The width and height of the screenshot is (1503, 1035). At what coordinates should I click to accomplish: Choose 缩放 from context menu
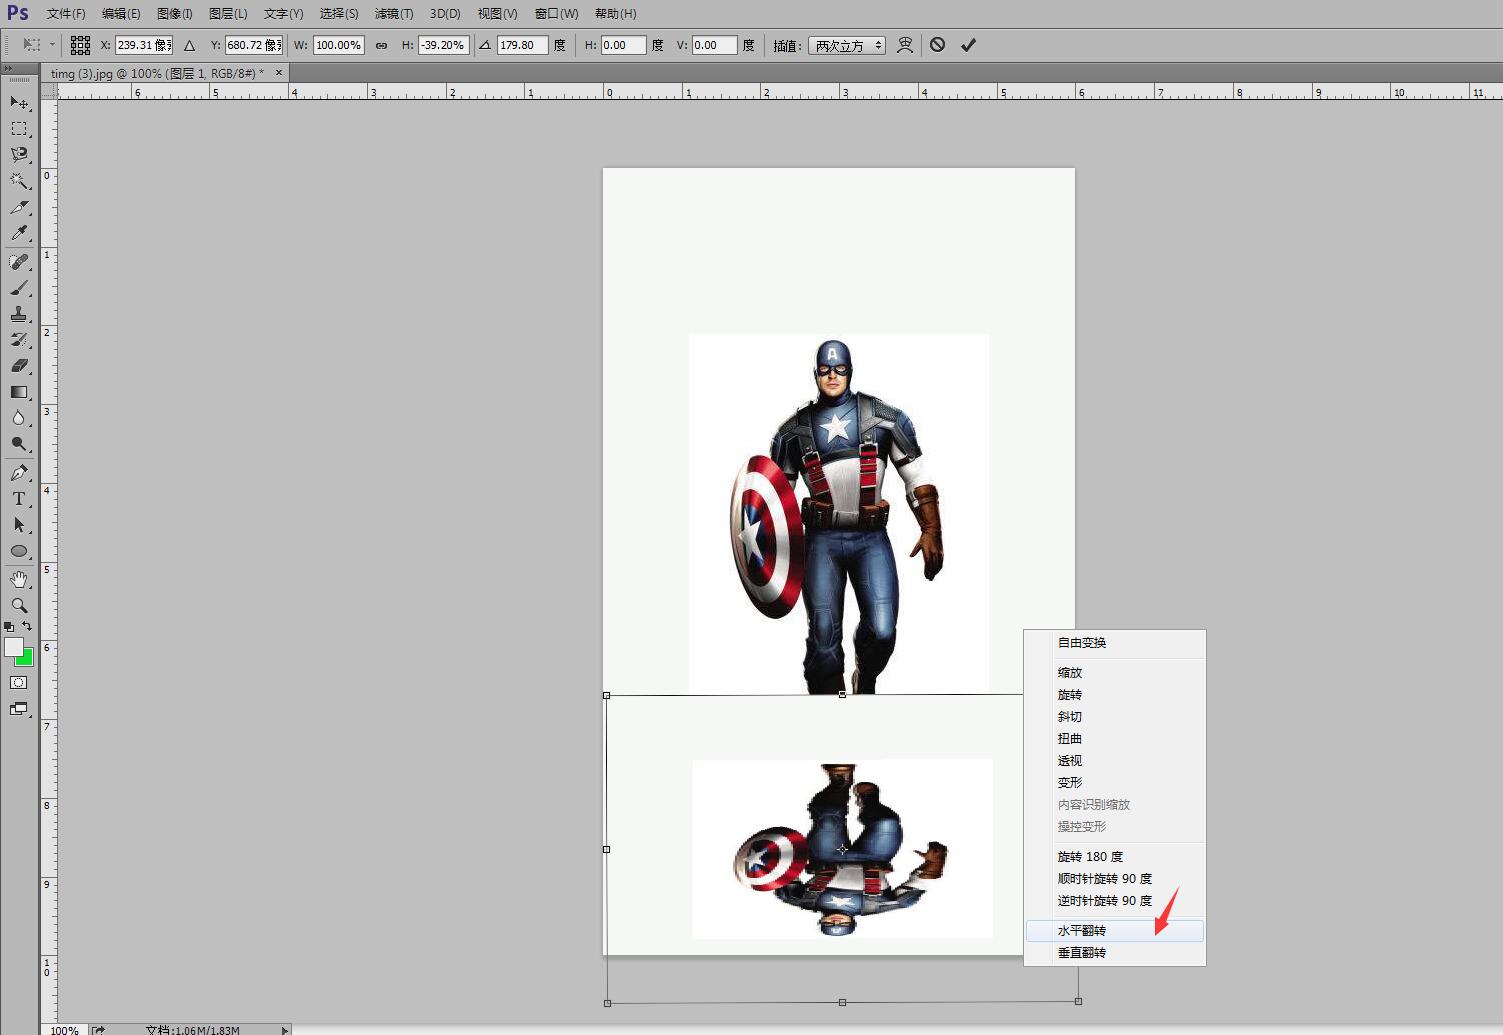[x=1115, y=673]
